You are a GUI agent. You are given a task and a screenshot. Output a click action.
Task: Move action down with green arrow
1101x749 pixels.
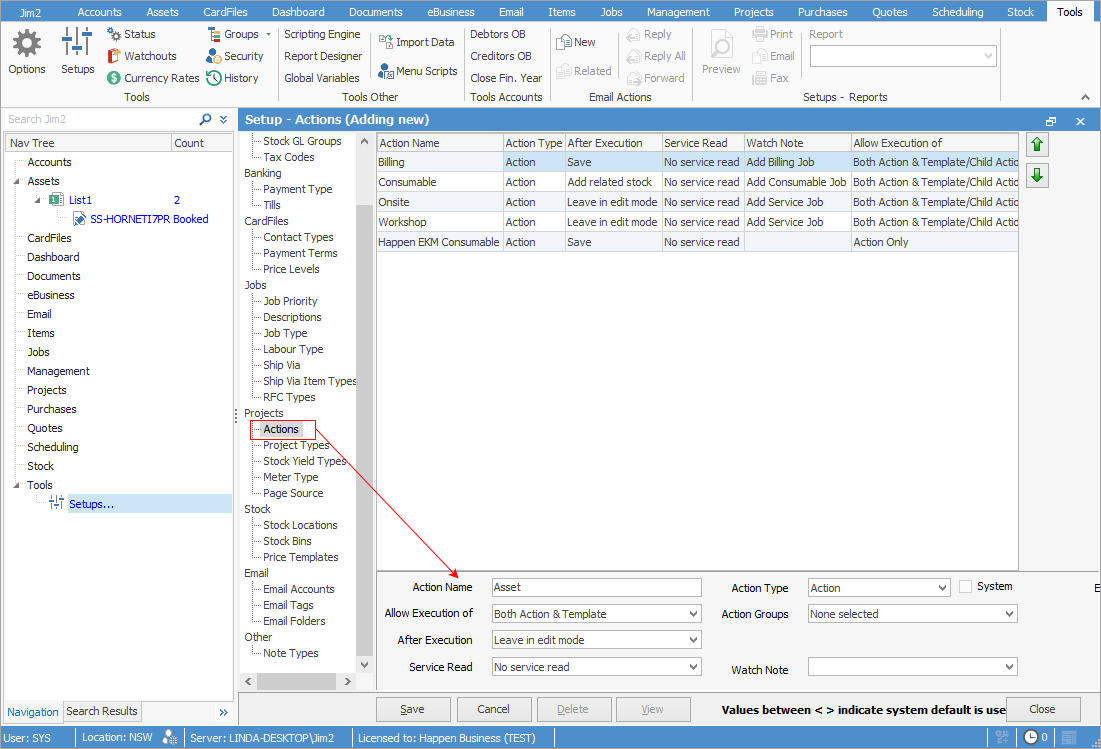[x=1037, y=176]
